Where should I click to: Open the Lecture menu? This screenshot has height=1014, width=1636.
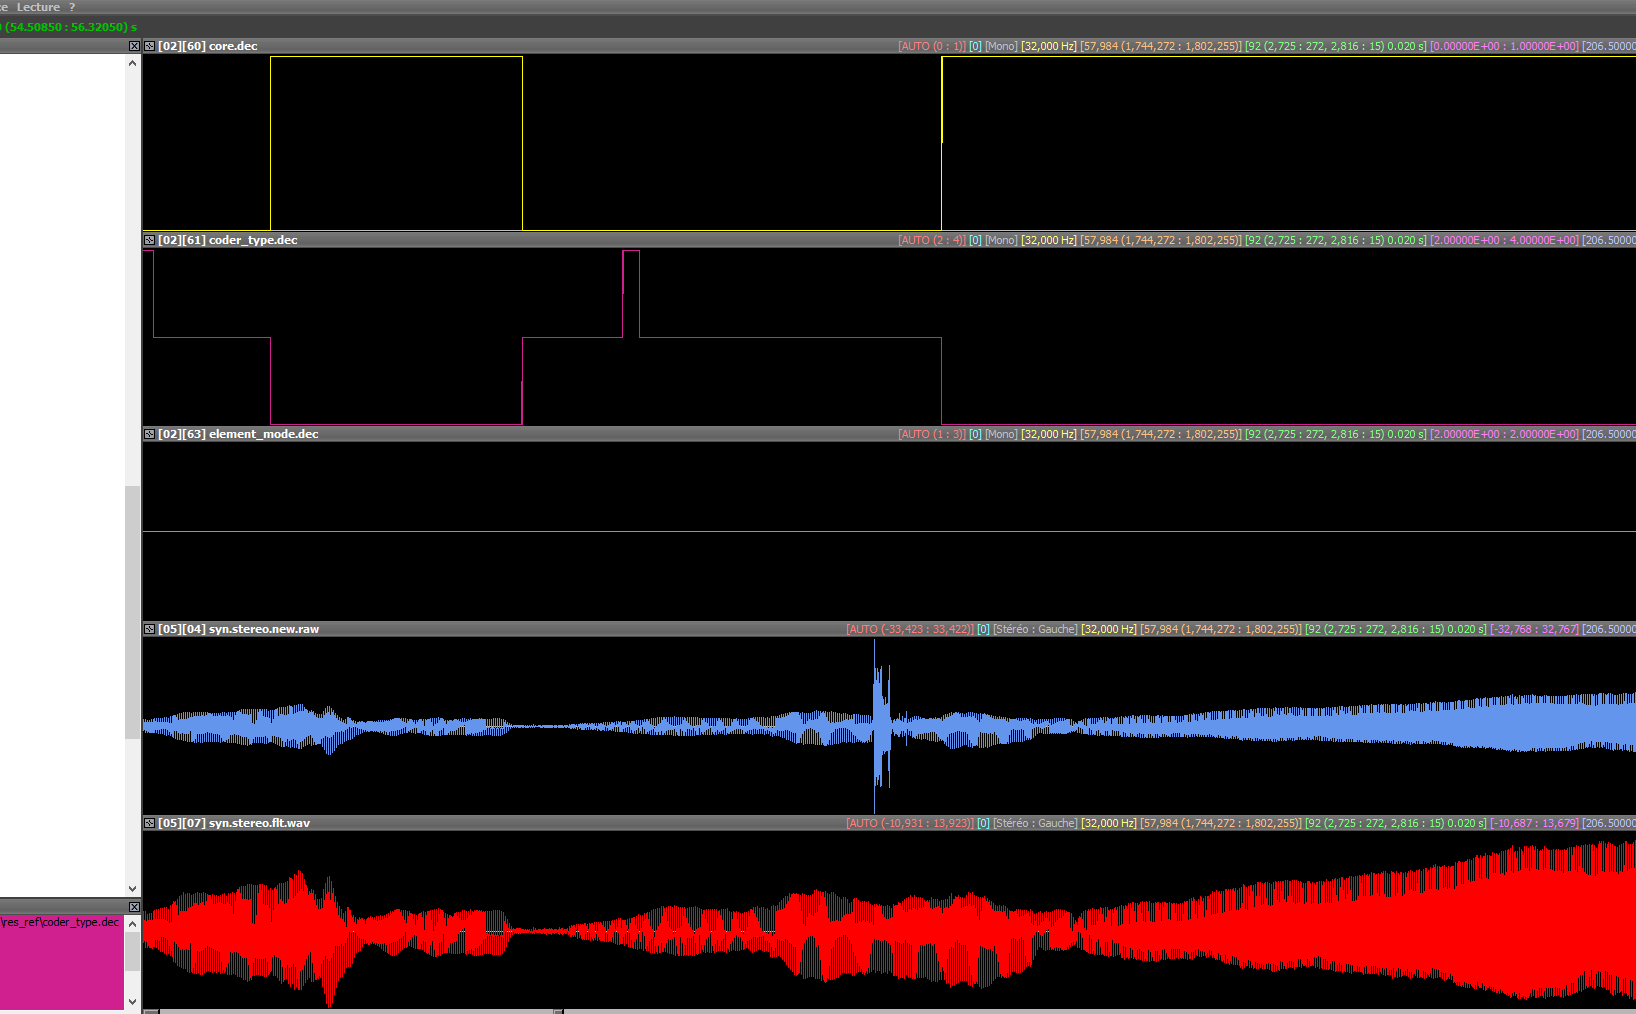coord(38,7)
